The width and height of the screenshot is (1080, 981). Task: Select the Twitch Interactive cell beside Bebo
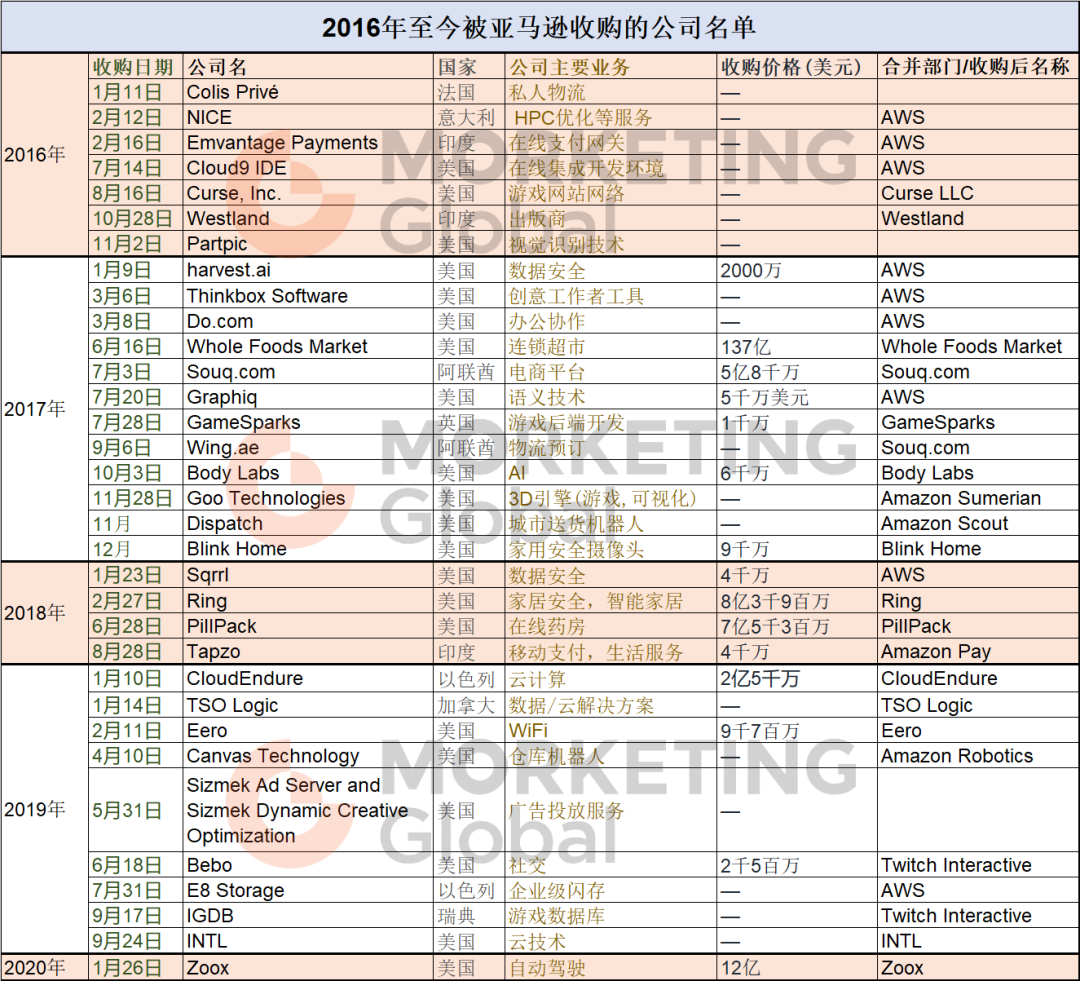pyautogui.click(x=978, y=865)
